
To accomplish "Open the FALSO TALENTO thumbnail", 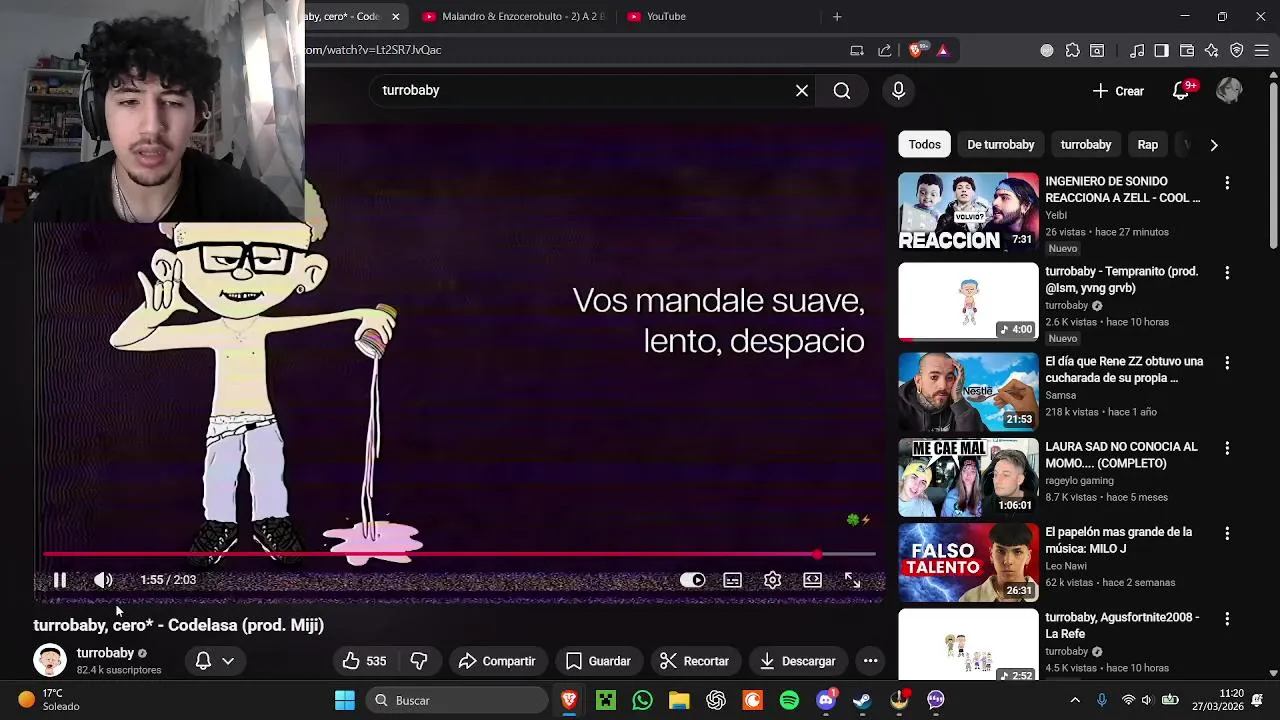I will coord(968,562).
